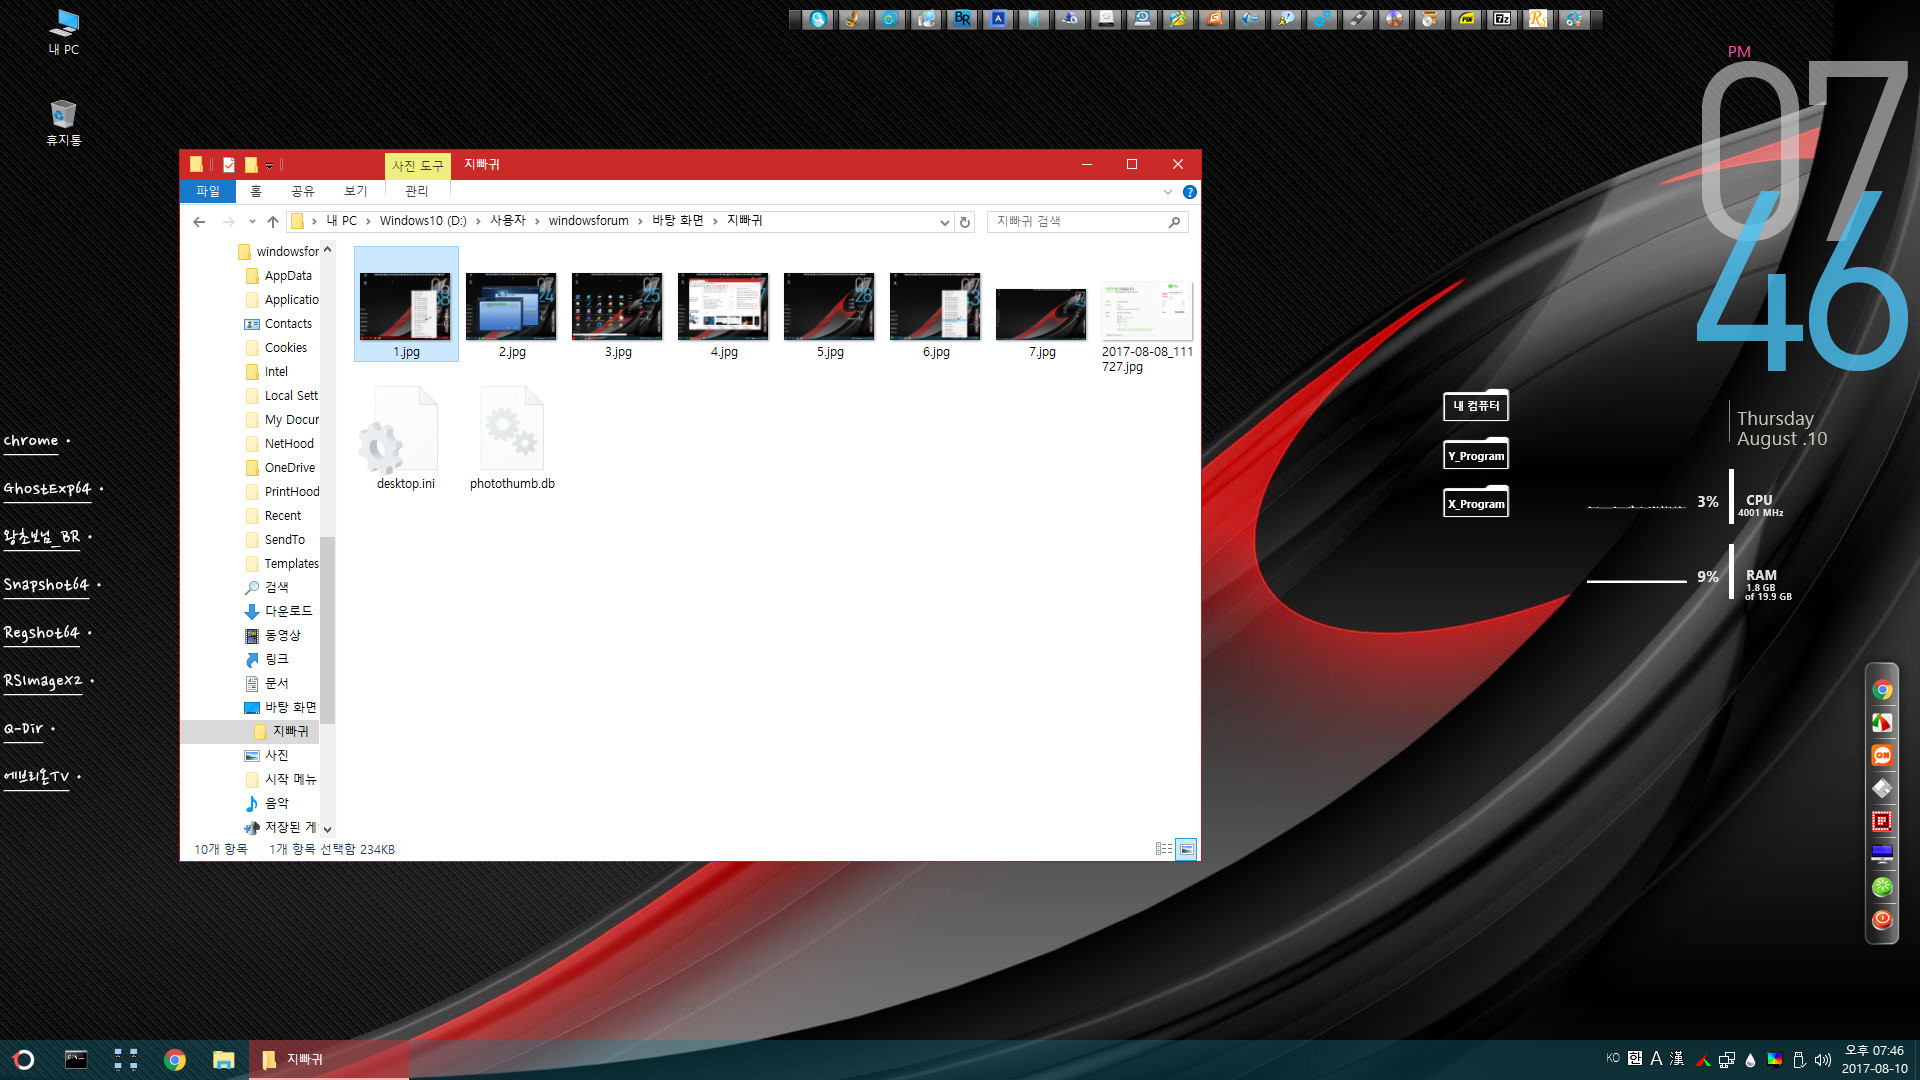Click the green round icon in right dock

(x=1882, y=886)
